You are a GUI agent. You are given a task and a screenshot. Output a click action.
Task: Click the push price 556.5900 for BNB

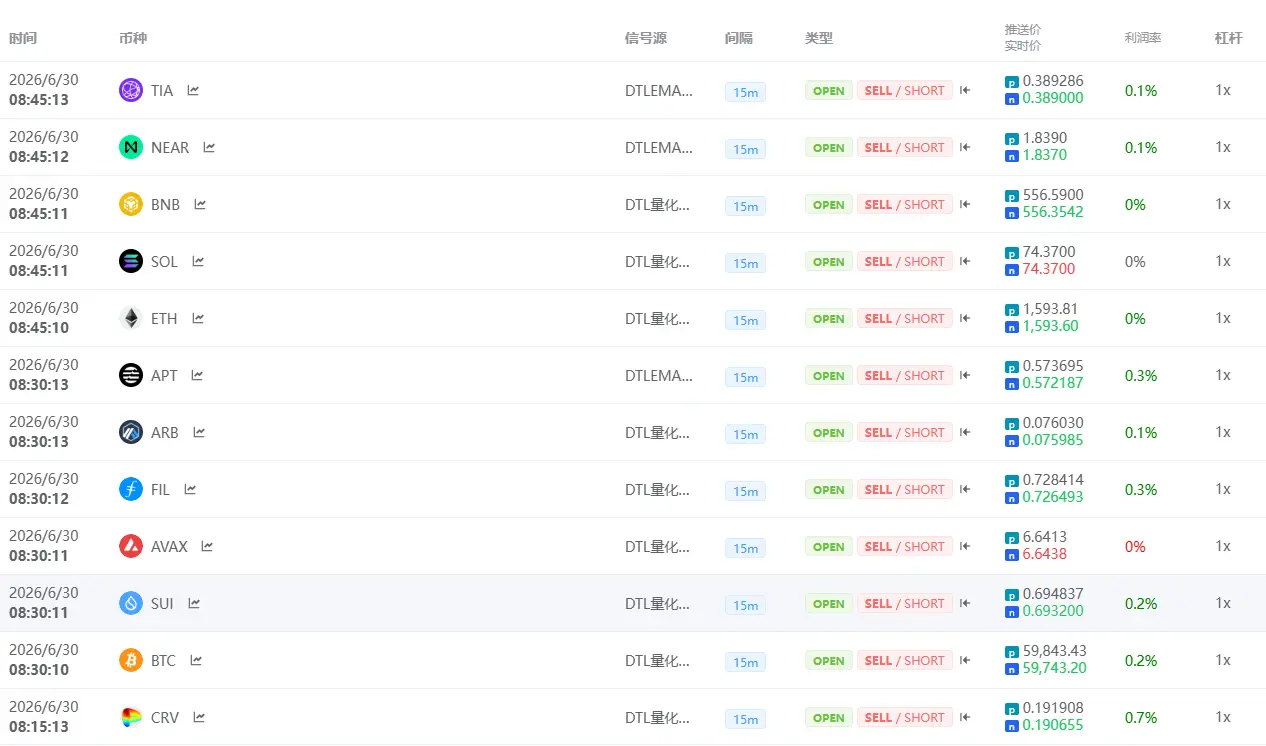pos(1053,195)
